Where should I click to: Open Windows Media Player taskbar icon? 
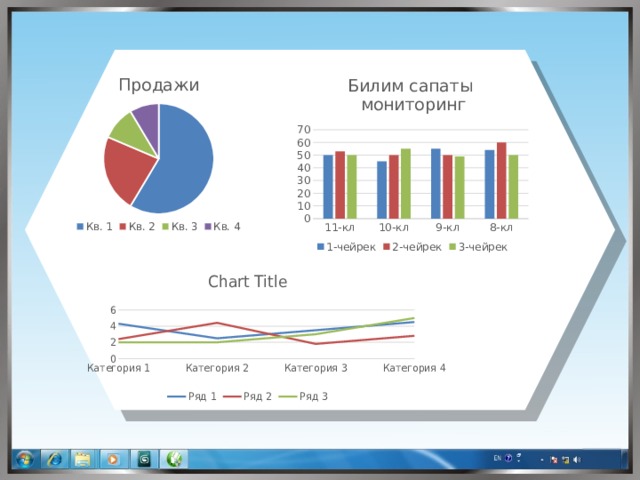[x=113, y=460]
